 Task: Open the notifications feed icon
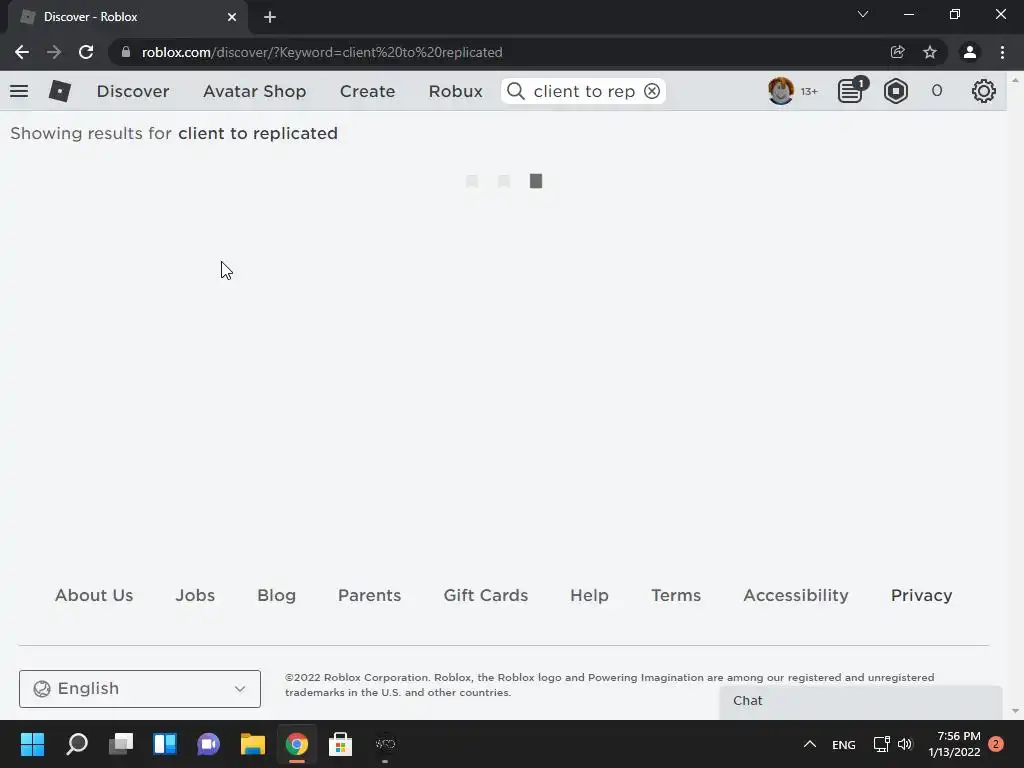click(x=852, y=91)
